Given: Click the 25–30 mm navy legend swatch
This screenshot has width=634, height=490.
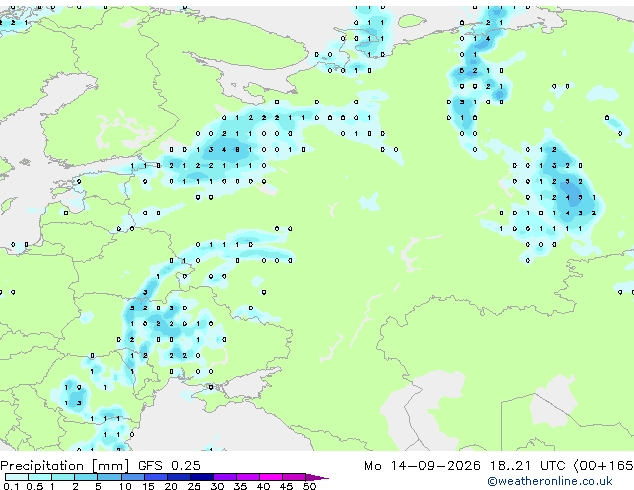Looking at the screenshot, I should click(202, 477).
